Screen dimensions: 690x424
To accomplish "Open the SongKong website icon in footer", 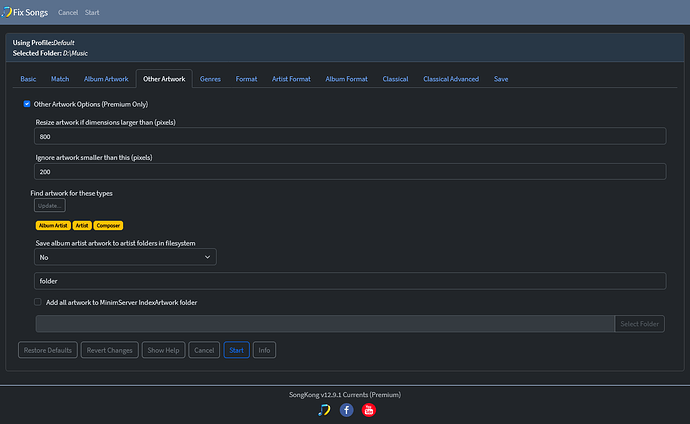I will click(324, 410).
